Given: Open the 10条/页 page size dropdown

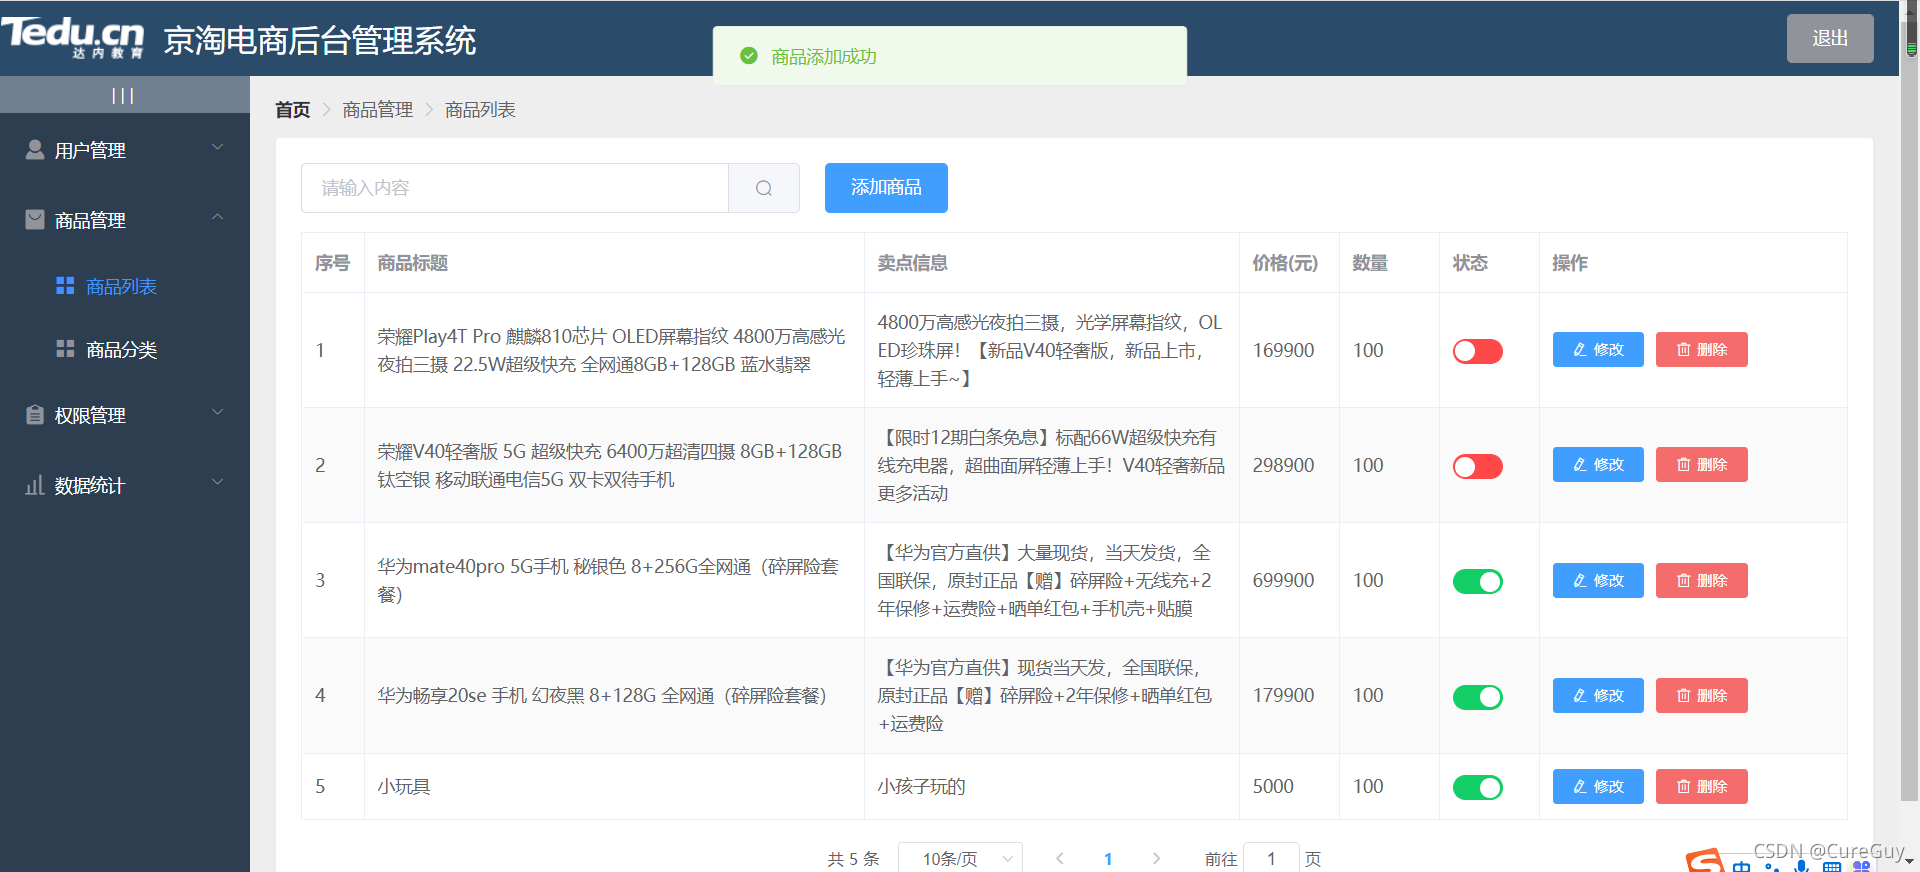Looking at the screenshot, I should [960, 858].
